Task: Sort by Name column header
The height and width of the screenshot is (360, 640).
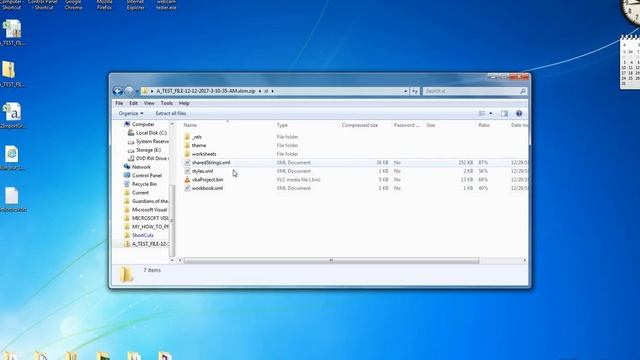Action: pyautogui.click(x=190, y=125)
